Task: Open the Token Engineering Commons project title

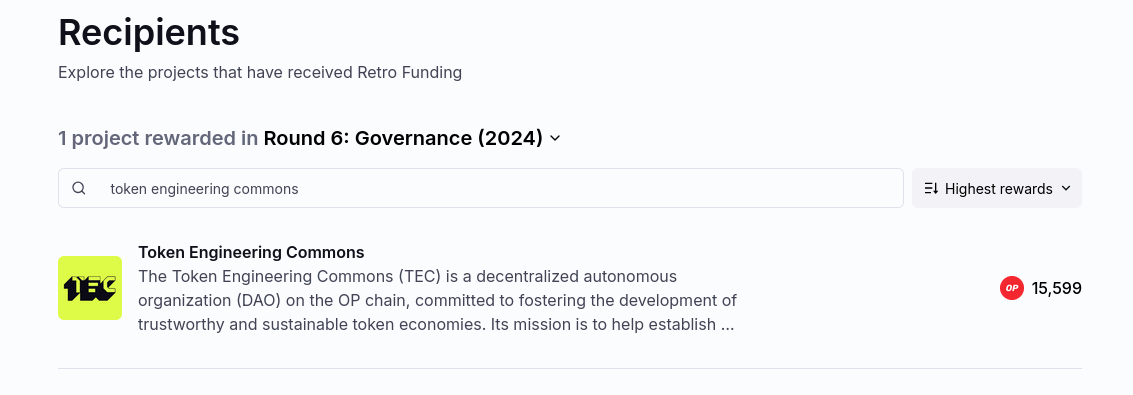Action: coord(251,252)
